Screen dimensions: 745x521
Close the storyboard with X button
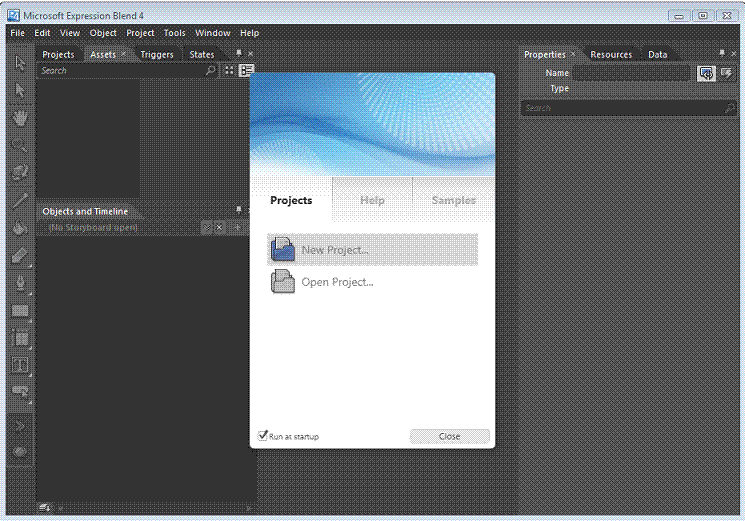(219, 227)
